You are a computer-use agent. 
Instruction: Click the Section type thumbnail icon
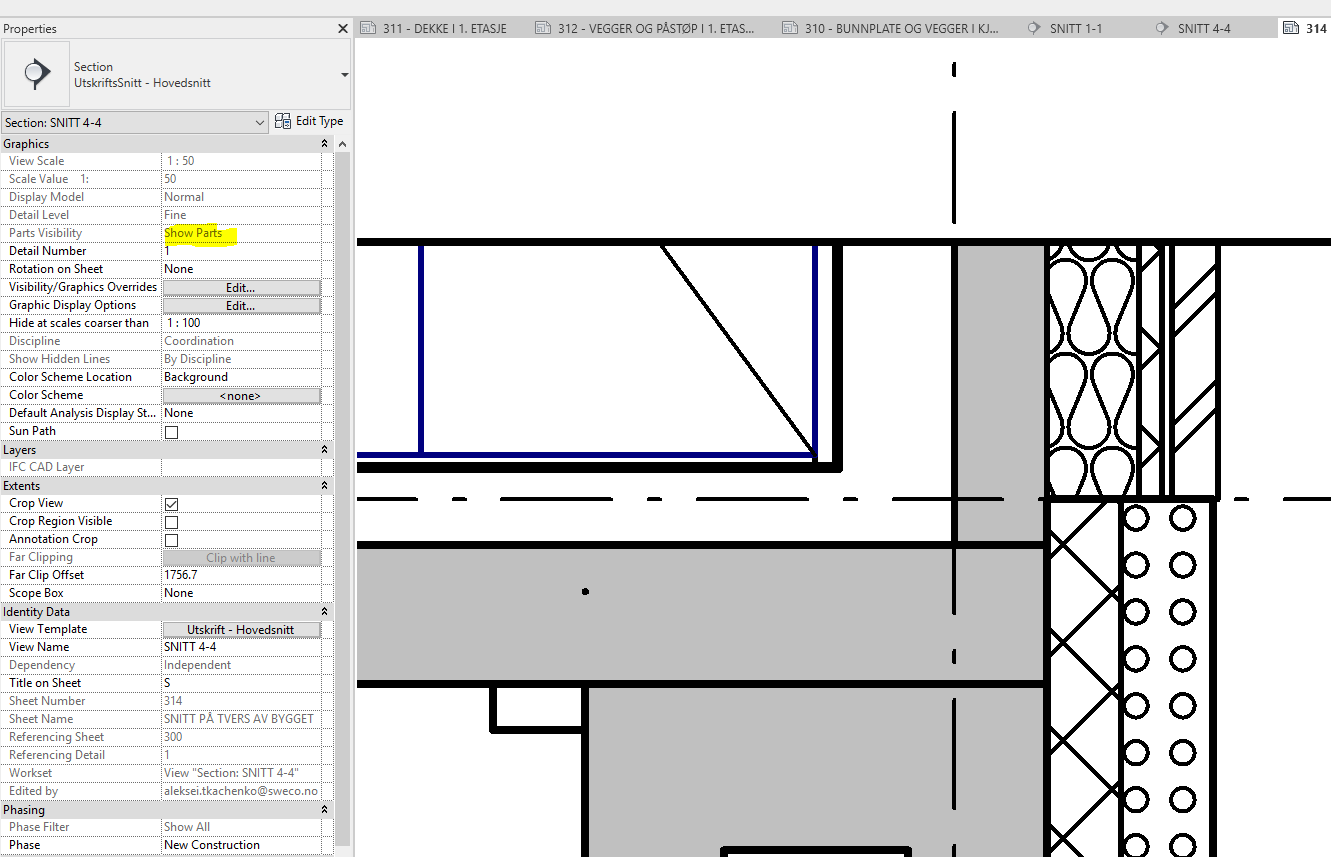pyautogui.click(x=37, y=74)
